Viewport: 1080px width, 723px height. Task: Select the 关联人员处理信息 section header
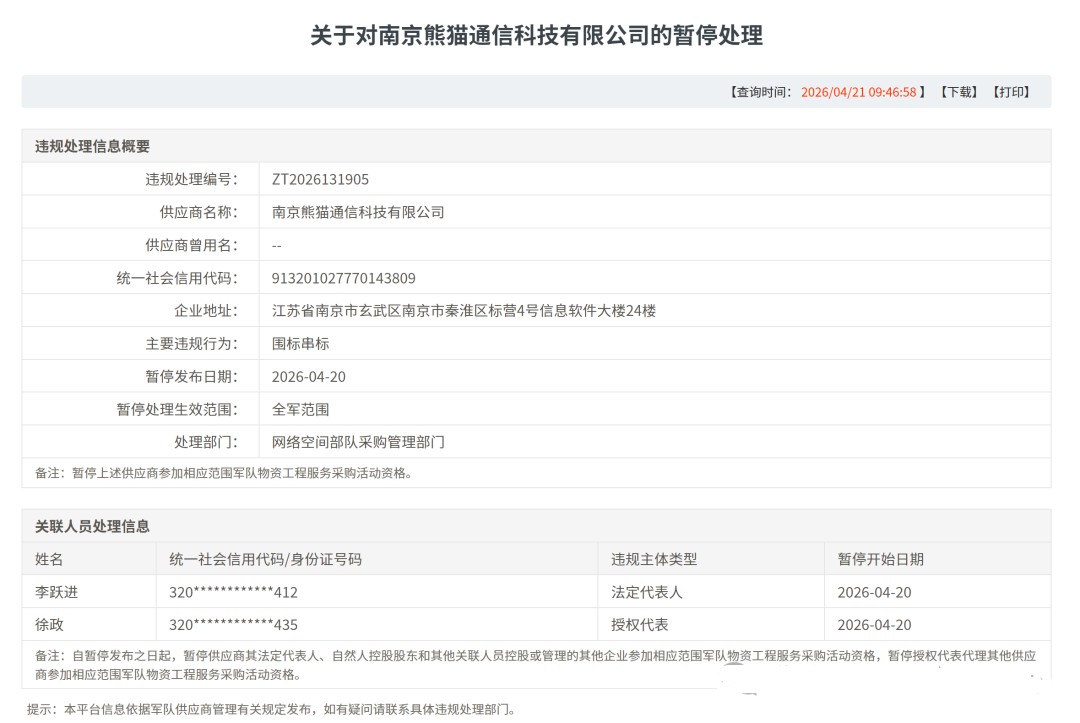[x=93, y=526]
